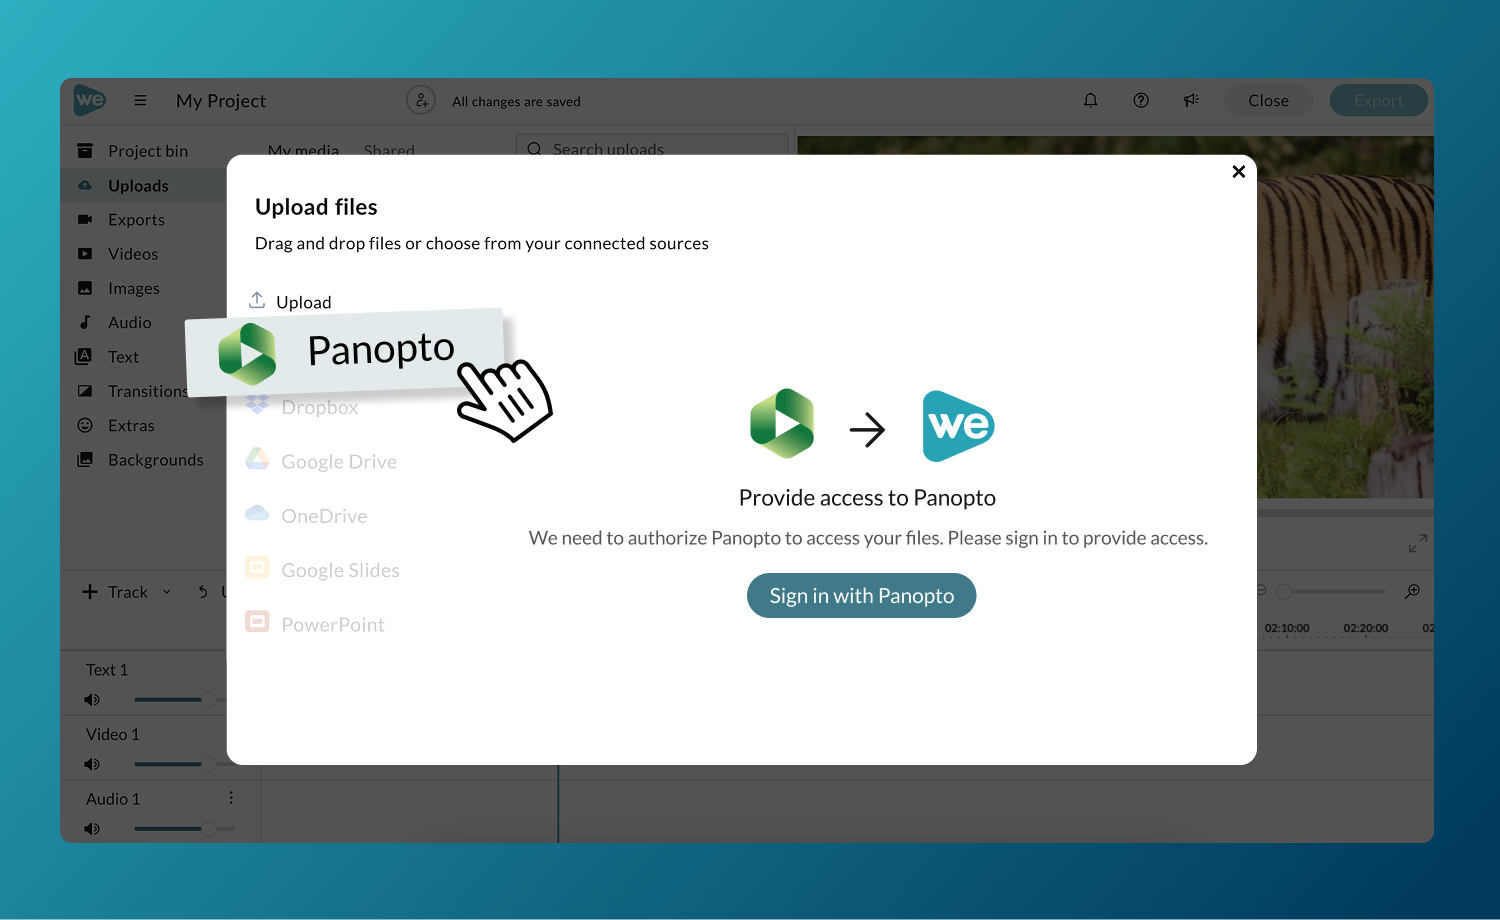The image size is (1500, 920).
Task: Click Sign in with Panopto
Action: (861, 595)
